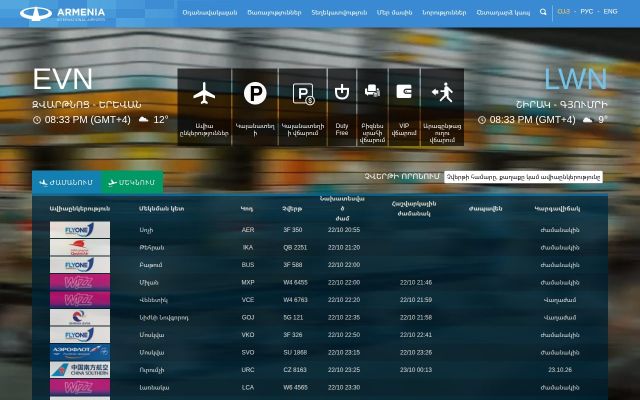Click airport code BUS

point(248,265)
